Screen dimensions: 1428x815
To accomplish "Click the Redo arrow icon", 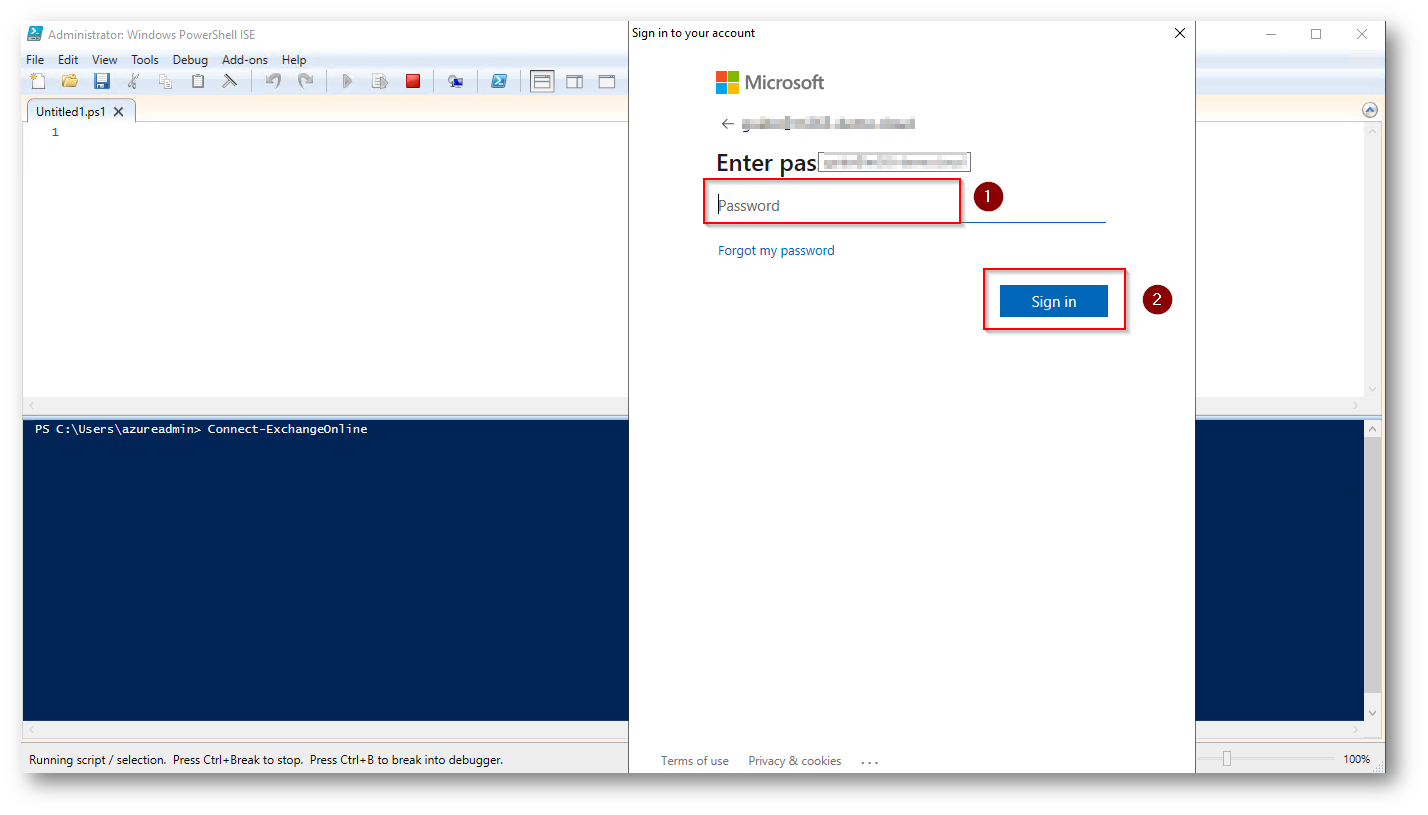I will point(306,81).
